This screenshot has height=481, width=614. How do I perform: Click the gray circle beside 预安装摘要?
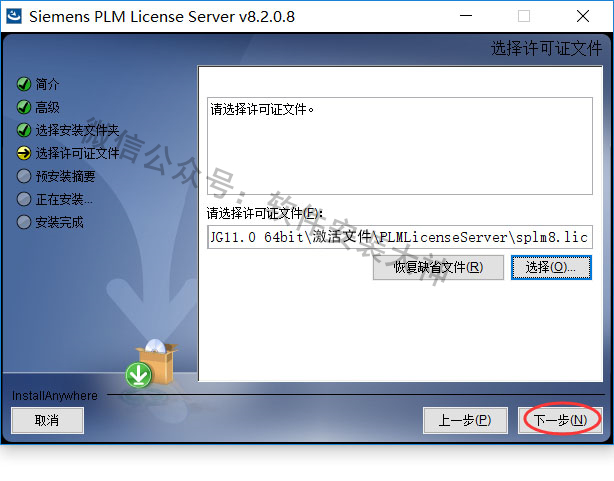tap(24, 176)
